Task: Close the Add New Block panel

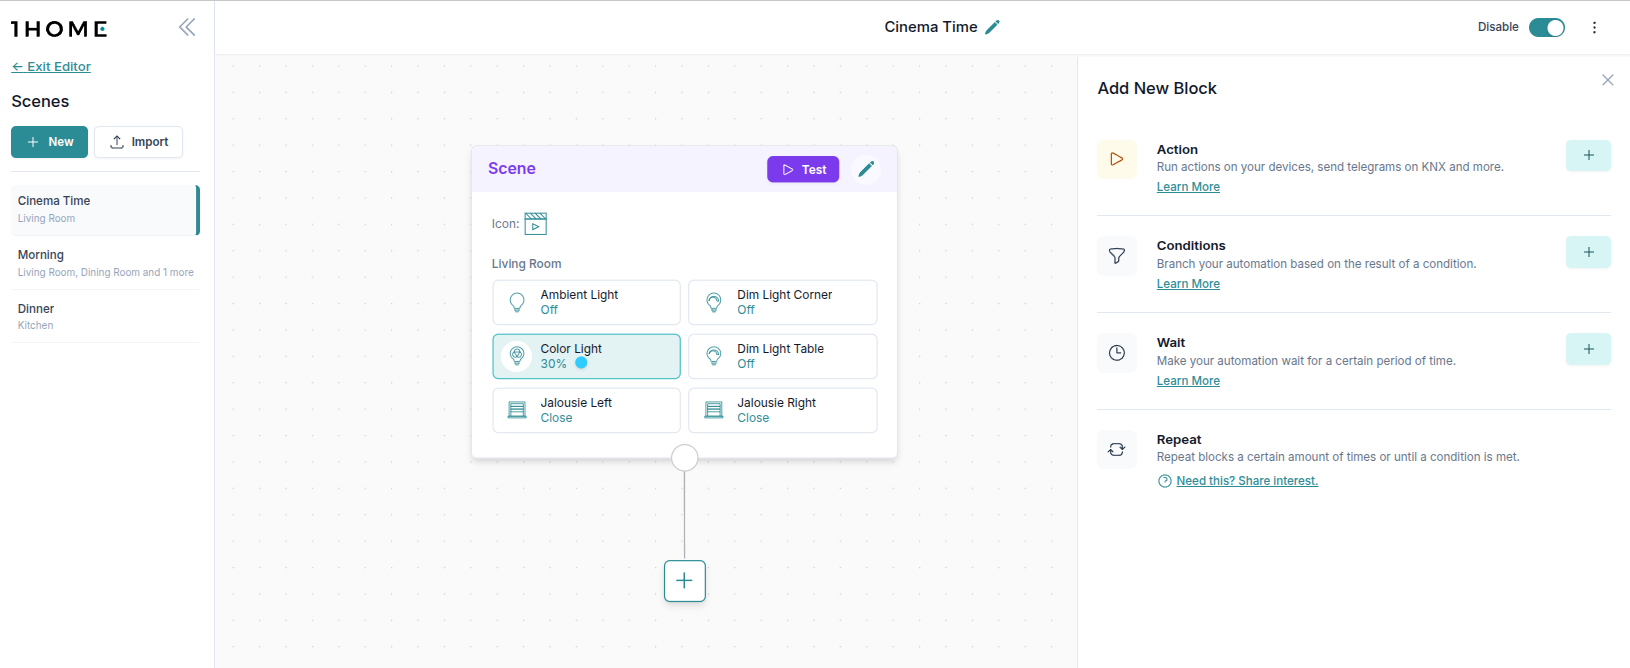Action: click(x=1607, y=80)
